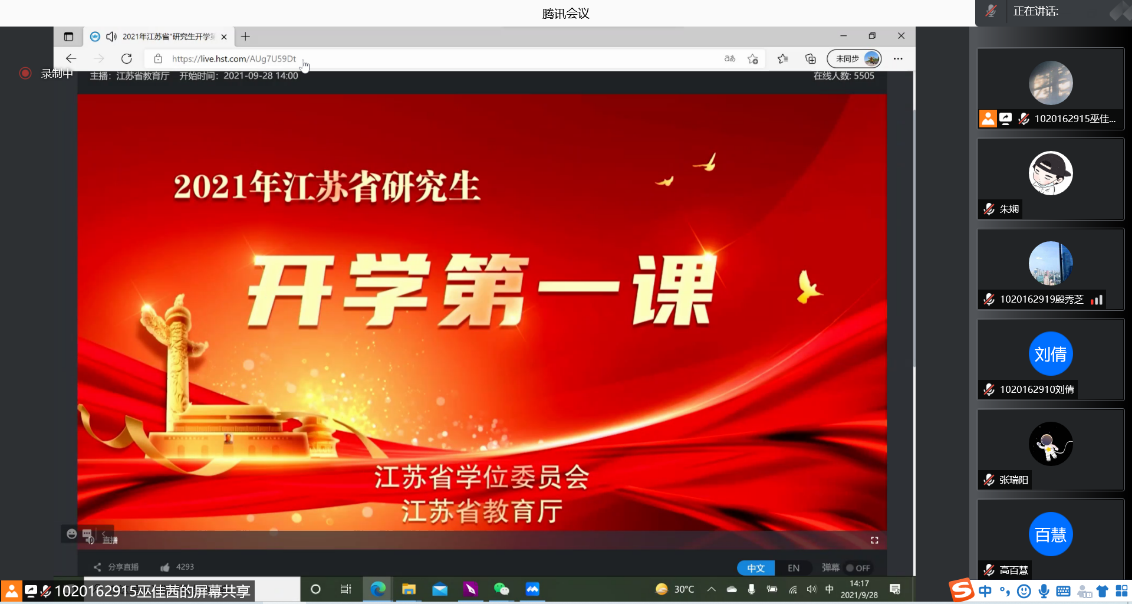Open the network Wi-Fi tray icon
The image size is (1132, 604).
(x=793, y=590)
